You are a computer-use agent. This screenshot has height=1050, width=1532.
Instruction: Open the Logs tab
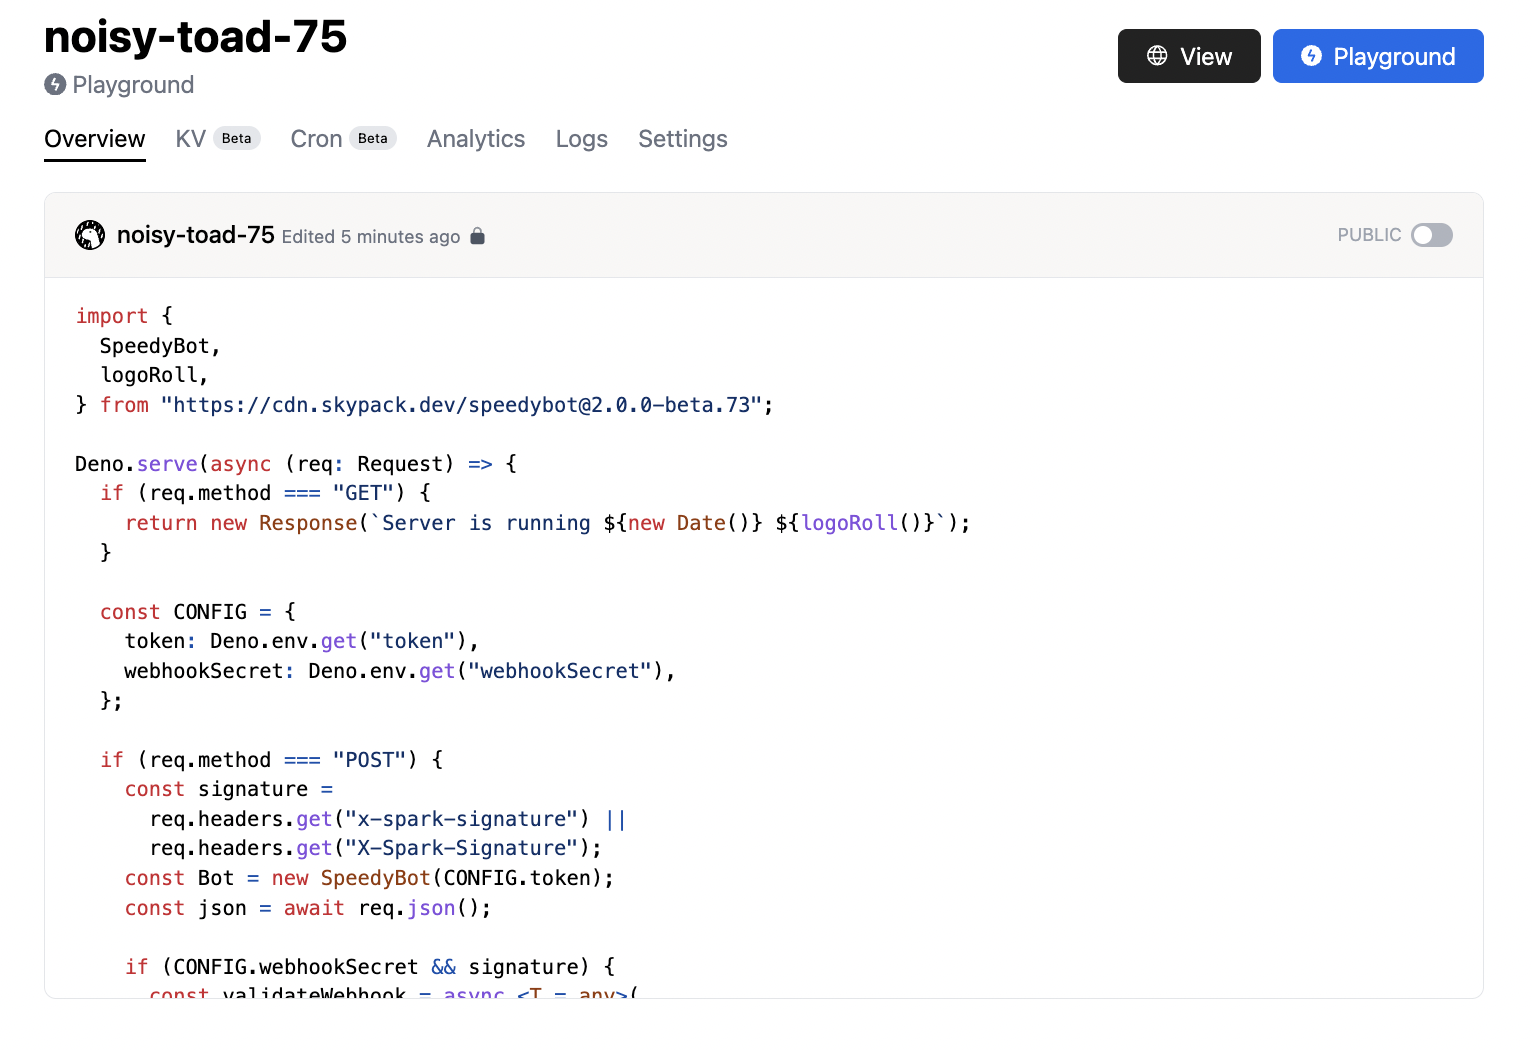pyautogui.click(x=582, y=139)
